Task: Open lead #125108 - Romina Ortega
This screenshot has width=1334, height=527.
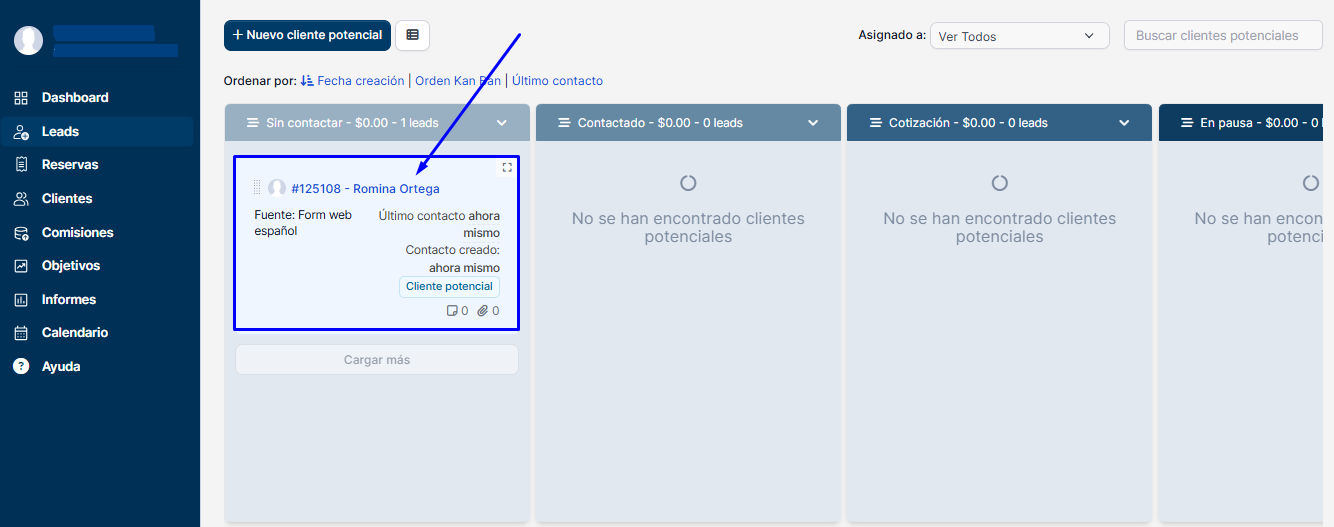Action: (x=365, y=188)
